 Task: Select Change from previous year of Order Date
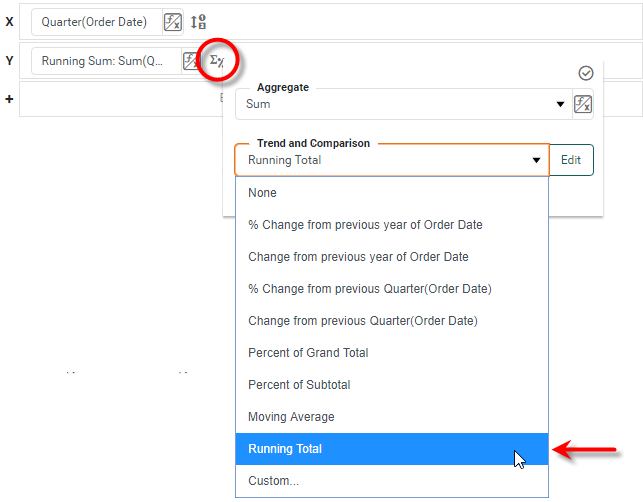point(358,257)
